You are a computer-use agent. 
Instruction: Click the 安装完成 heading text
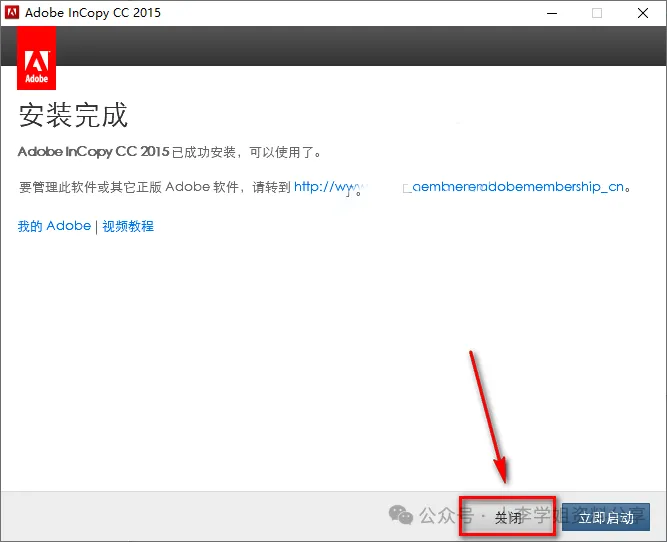click(x=73, y=115)
